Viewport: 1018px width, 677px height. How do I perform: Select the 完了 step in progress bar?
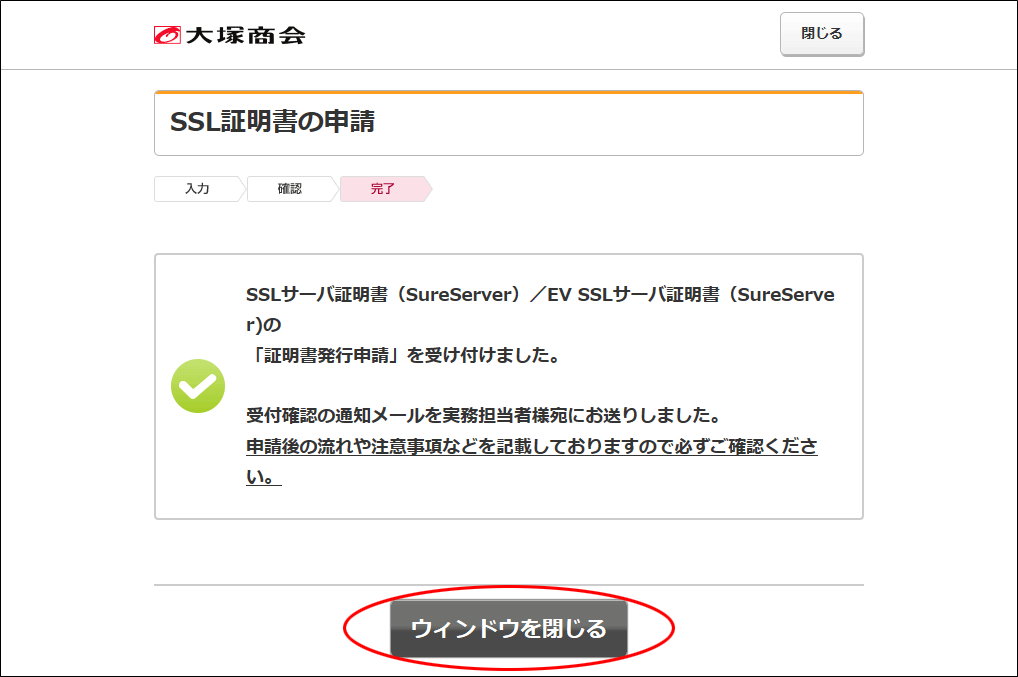click(x=384, y=189)
